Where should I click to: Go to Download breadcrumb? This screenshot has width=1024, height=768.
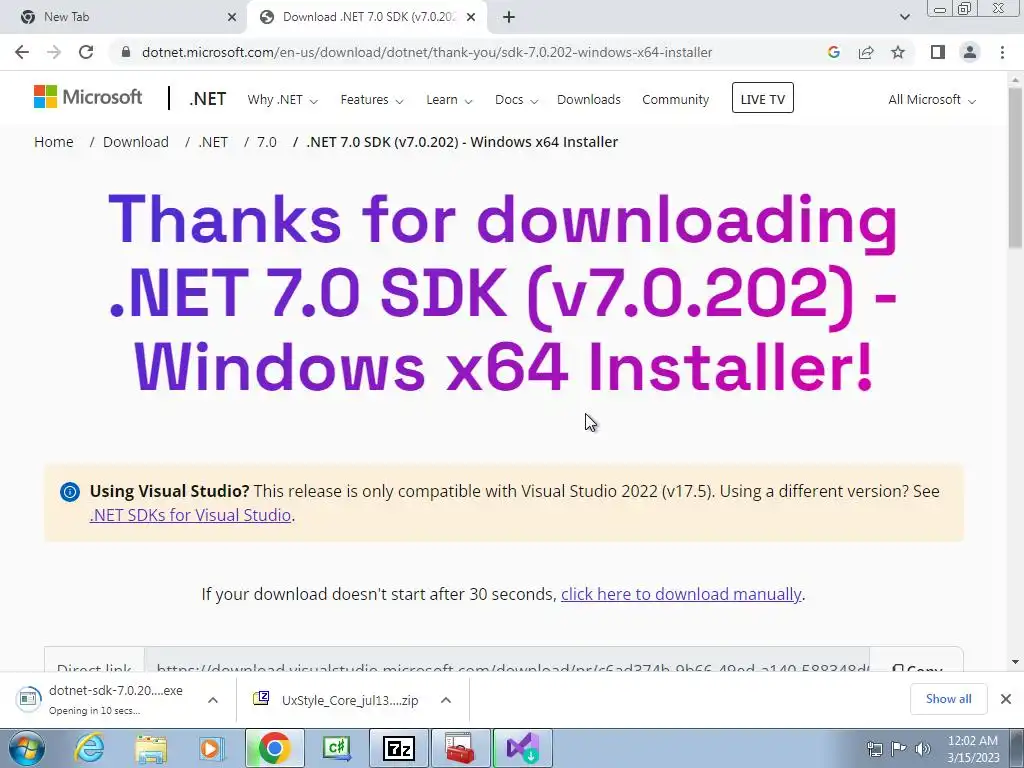point(136,142)
